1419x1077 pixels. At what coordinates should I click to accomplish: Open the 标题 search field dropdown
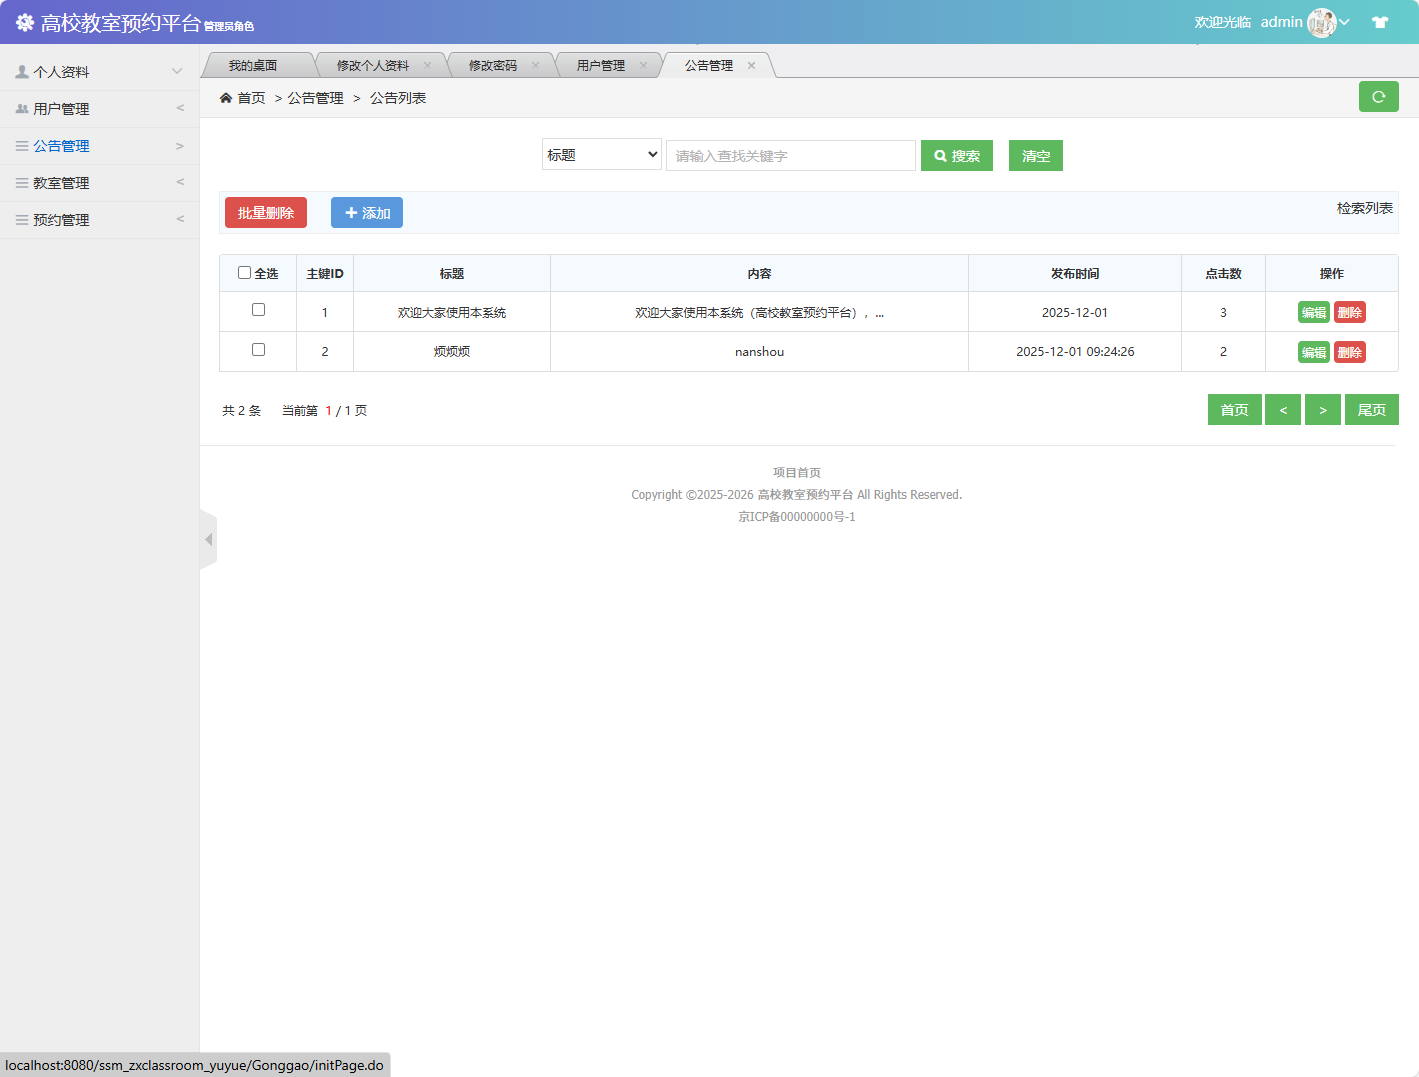(601, 154)
